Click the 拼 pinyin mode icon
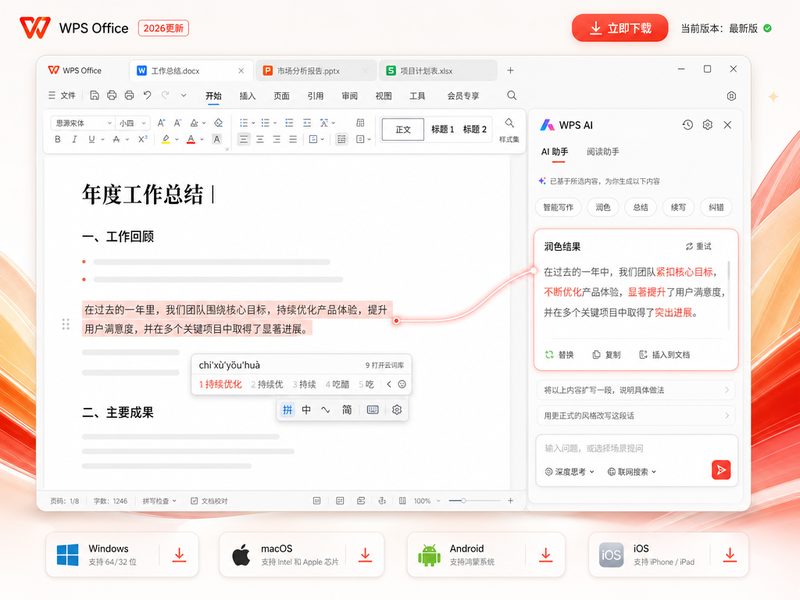 [288, 410]
